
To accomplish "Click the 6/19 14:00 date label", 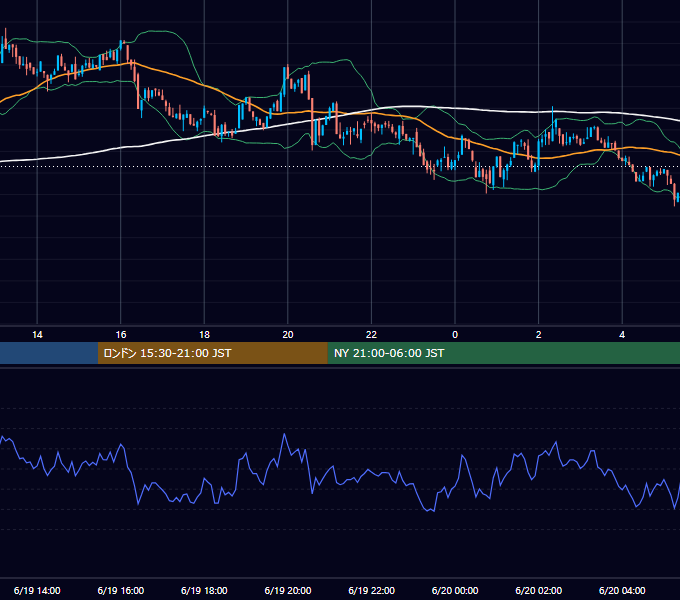I will [37, 590].
